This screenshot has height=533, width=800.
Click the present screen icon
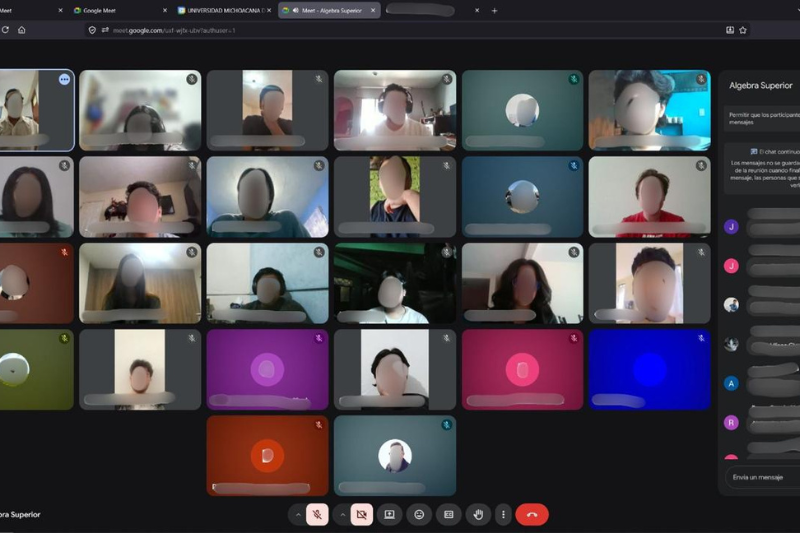[x=390, y=514]
